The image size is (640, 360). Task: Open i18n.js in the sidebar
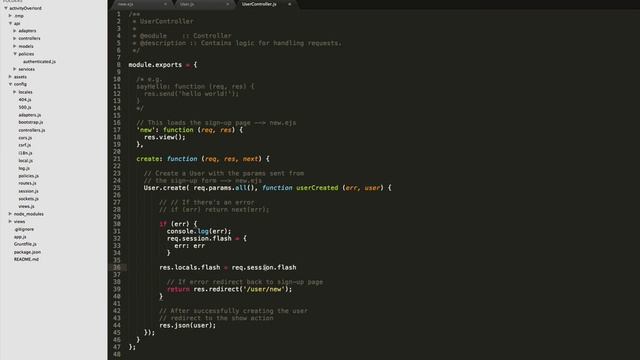click(25, 153)
